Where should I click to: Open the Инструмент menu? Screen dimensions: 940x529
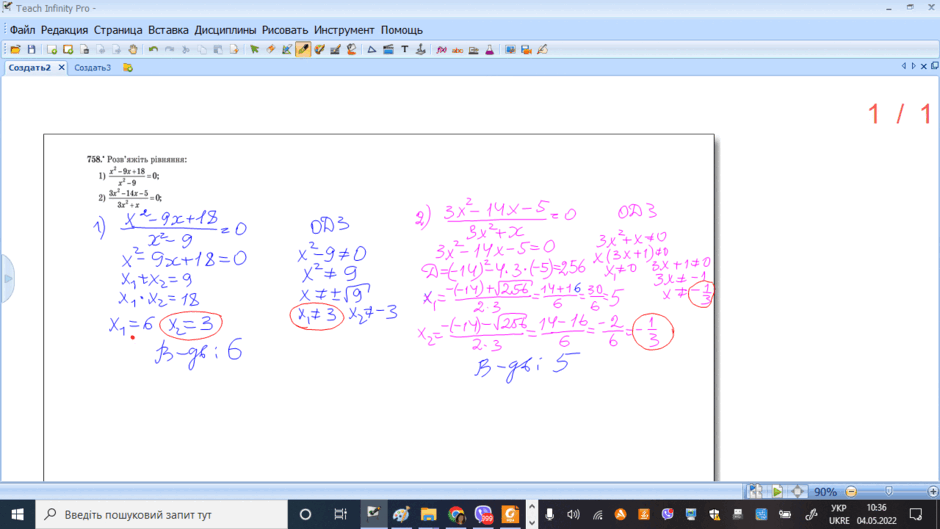(x=344, y=30)
